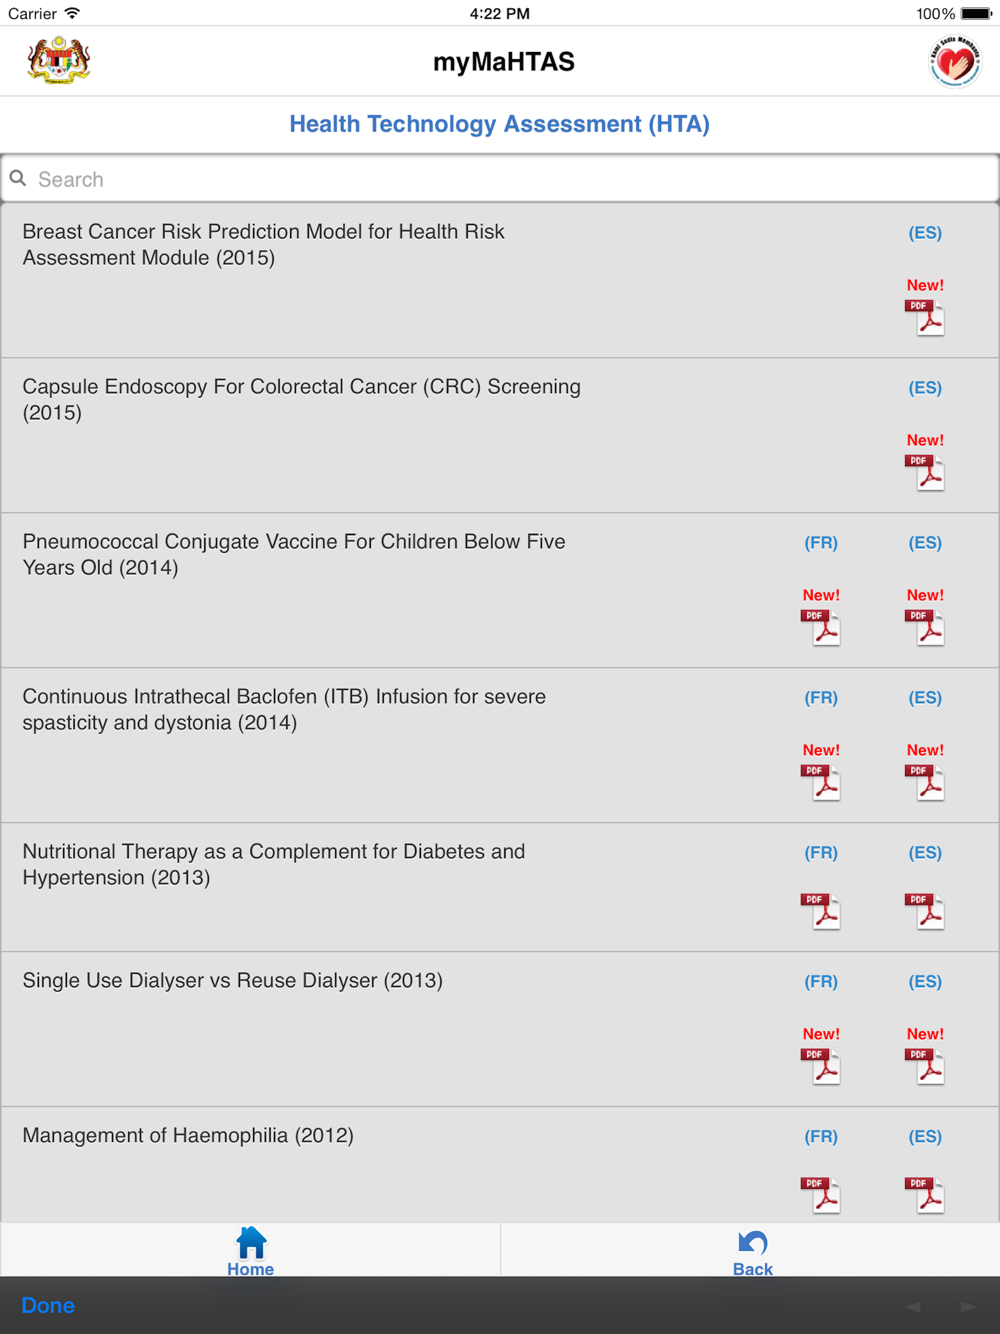The width and height of the screenshot is (1000, 1334).
Task: Open Management of Haemophilia ES PDF icon
Action: 925,1195
